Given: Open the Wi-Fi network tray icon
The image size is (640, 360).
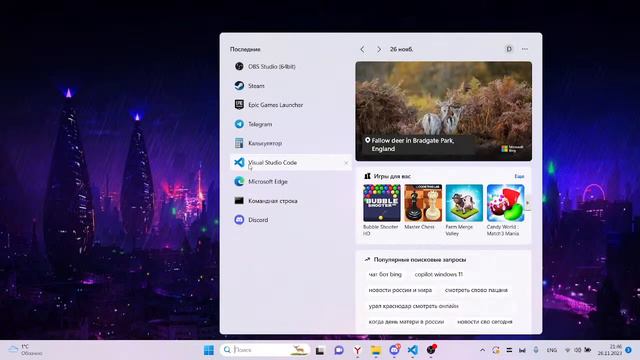Looking at the screenshot, I should point(567,350).
